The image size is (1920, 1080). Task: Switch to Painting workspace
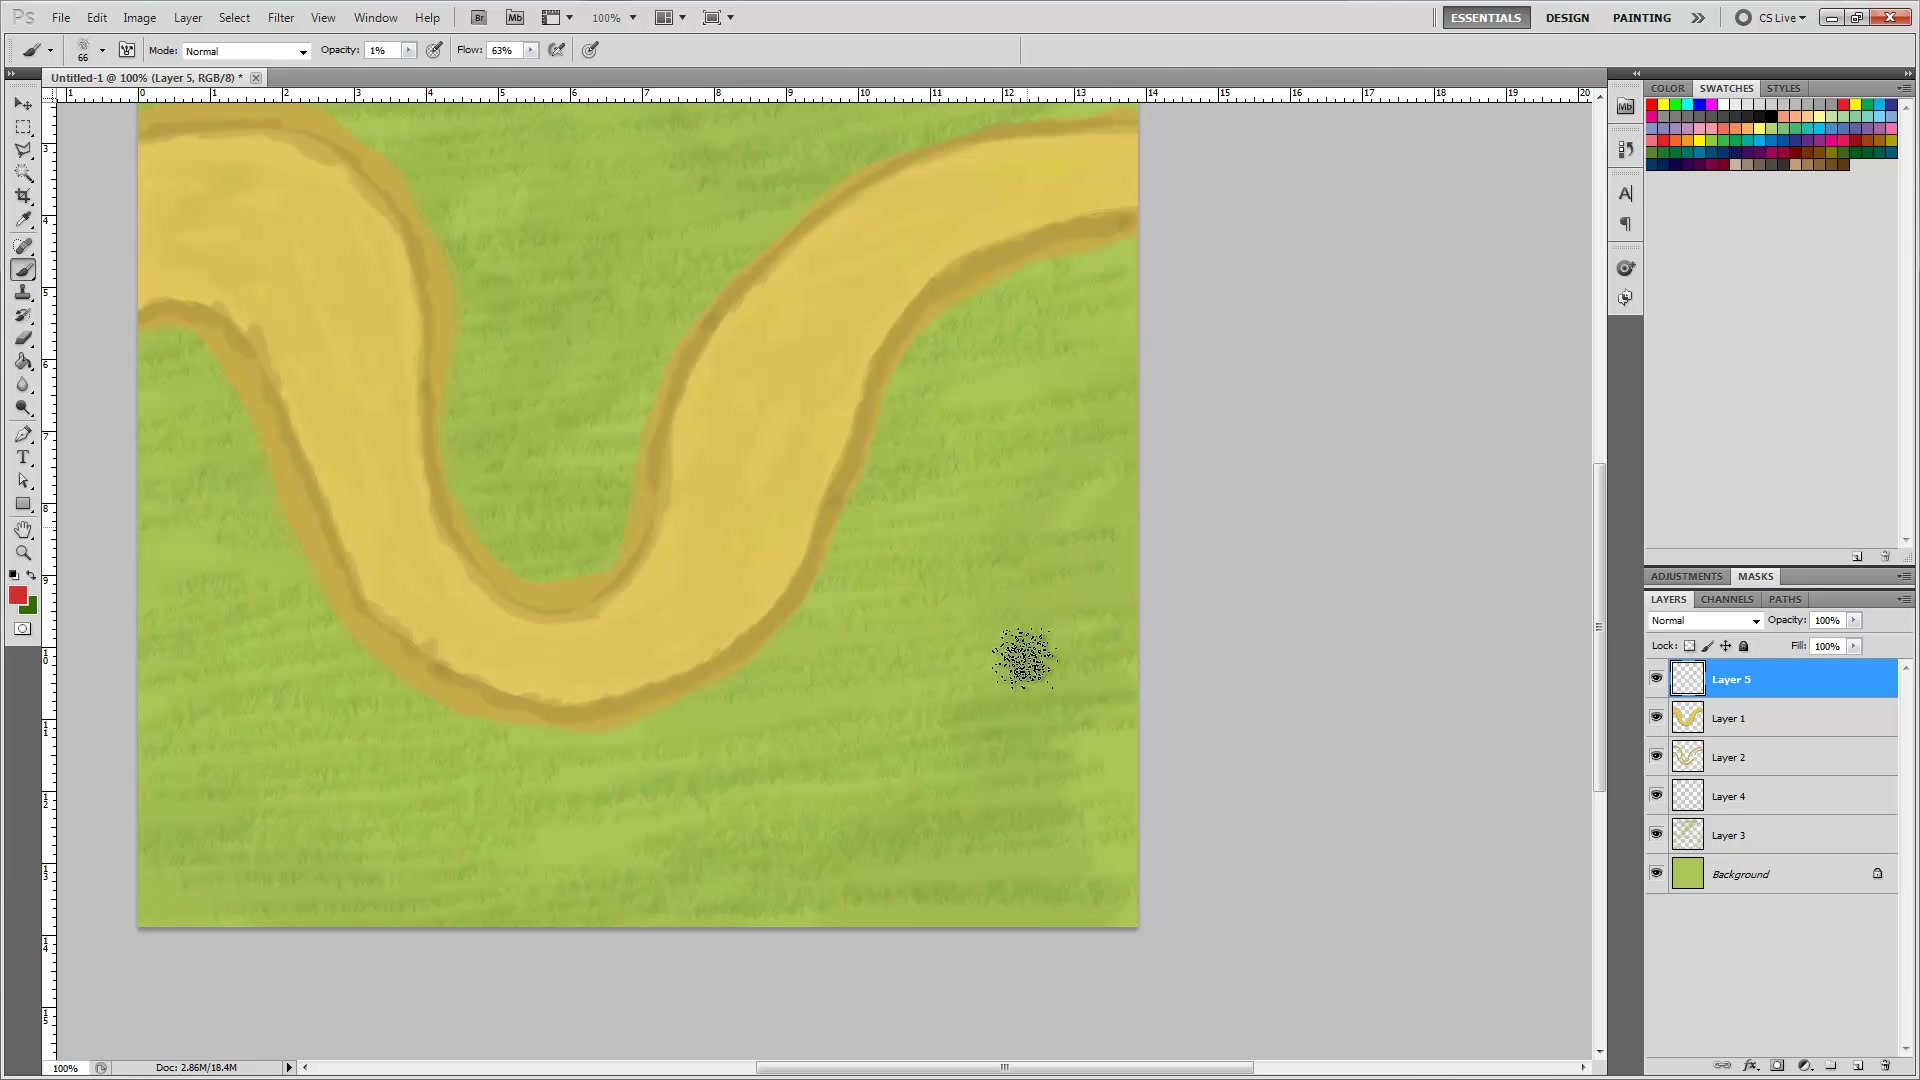click(x=1641, y=18)
